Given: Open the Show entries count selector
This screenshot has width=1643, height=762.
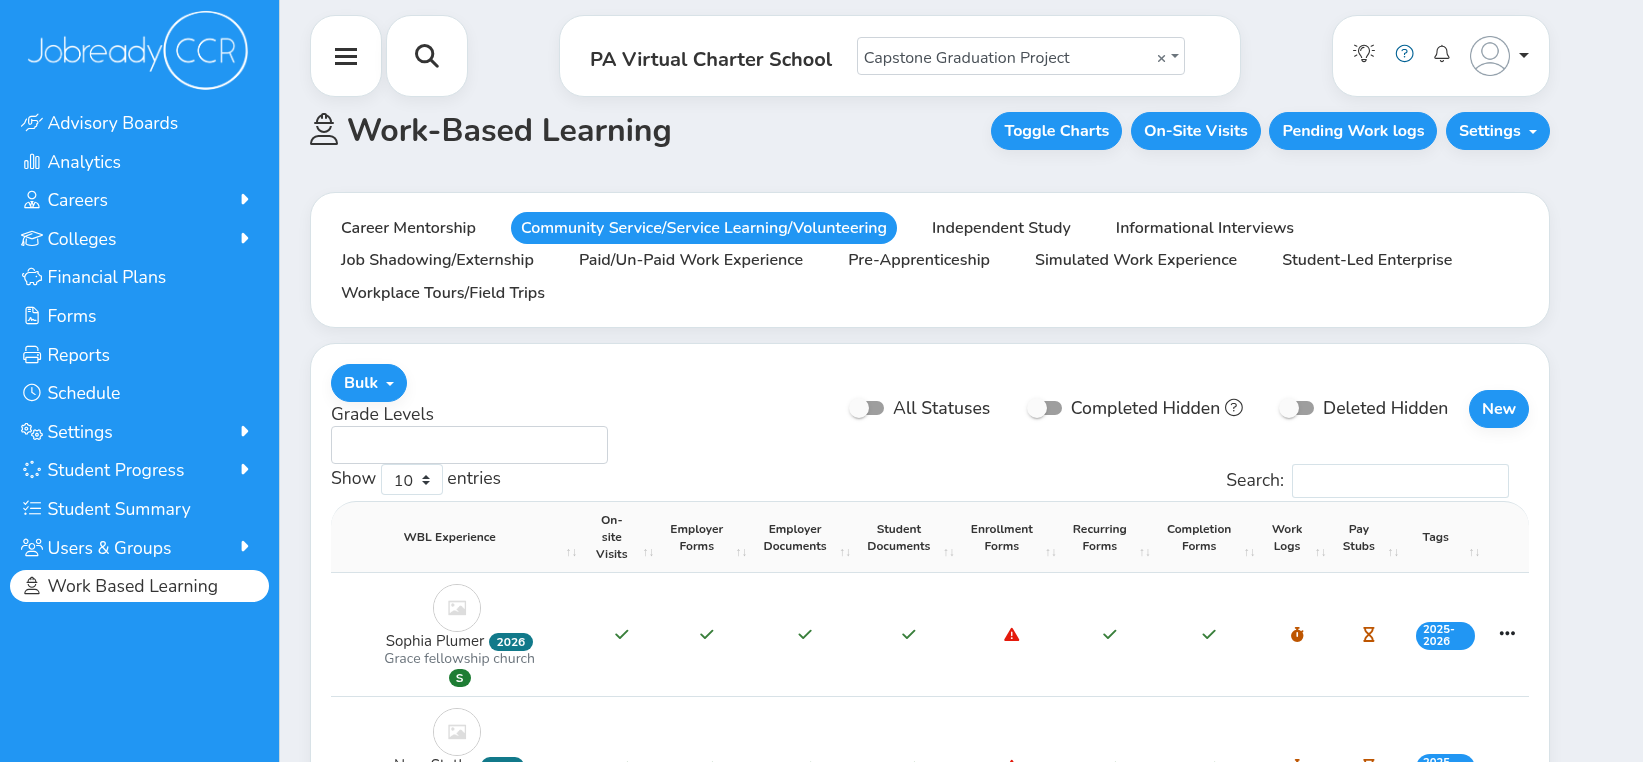Looking at the screenshot, I should 411,480.
